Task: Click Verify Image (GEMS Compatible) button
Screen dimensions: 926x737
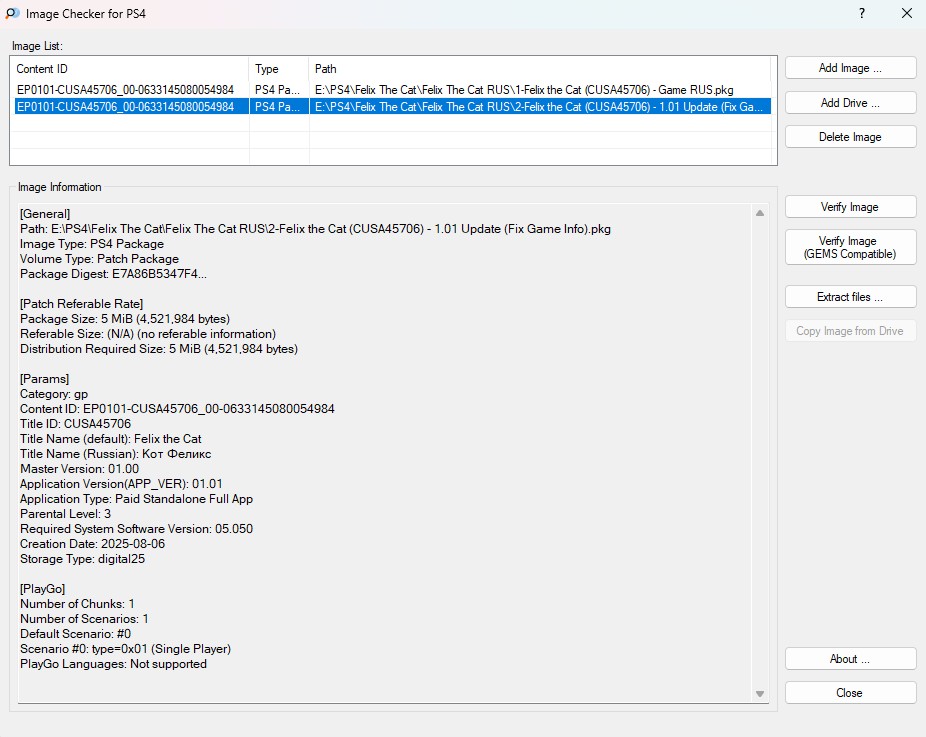Action: pyautogui.click(x=850, y=247)
